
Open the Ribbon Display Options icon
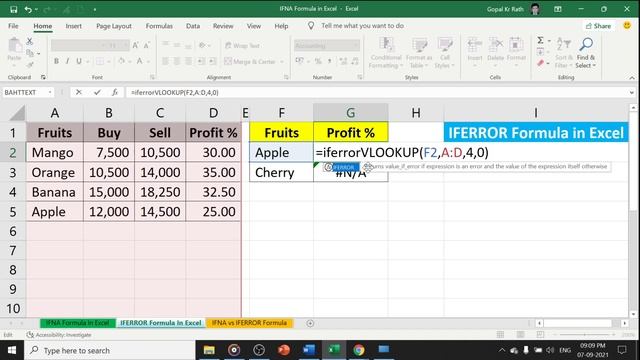pyautogui.click(x=558, y=9)
